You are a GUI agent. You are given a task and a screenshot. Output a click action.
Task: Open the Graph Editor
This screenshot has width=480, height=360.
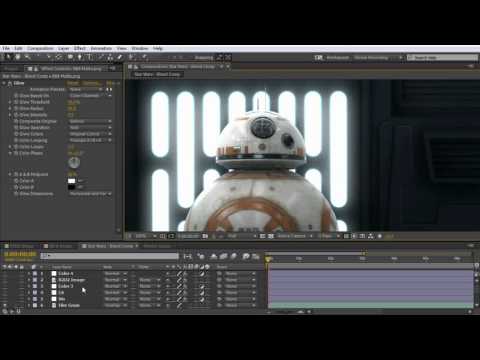tap(256, 256)
